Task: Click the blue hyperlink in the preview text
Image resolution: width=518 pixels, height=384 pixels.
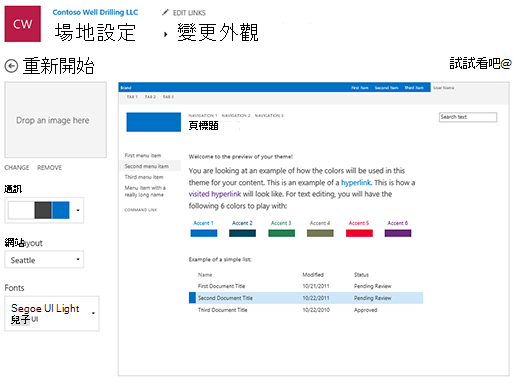Action: click(356, 183)
